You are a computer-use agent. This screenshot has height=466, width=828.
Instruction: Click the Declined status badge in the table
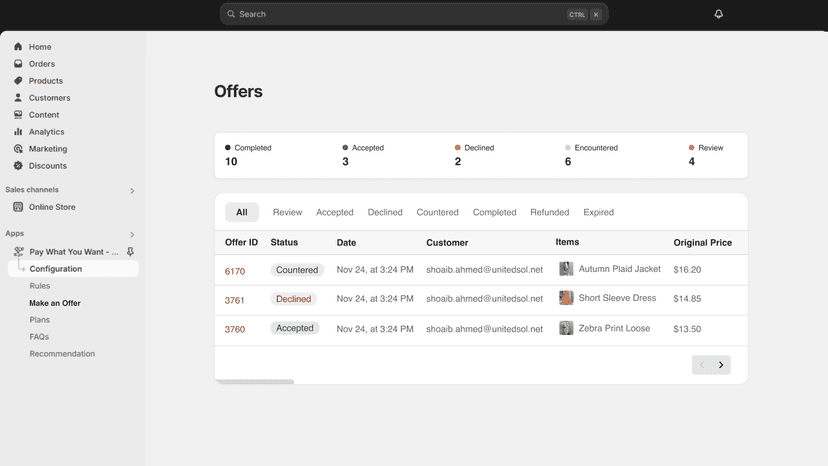[x=294, y=299]
